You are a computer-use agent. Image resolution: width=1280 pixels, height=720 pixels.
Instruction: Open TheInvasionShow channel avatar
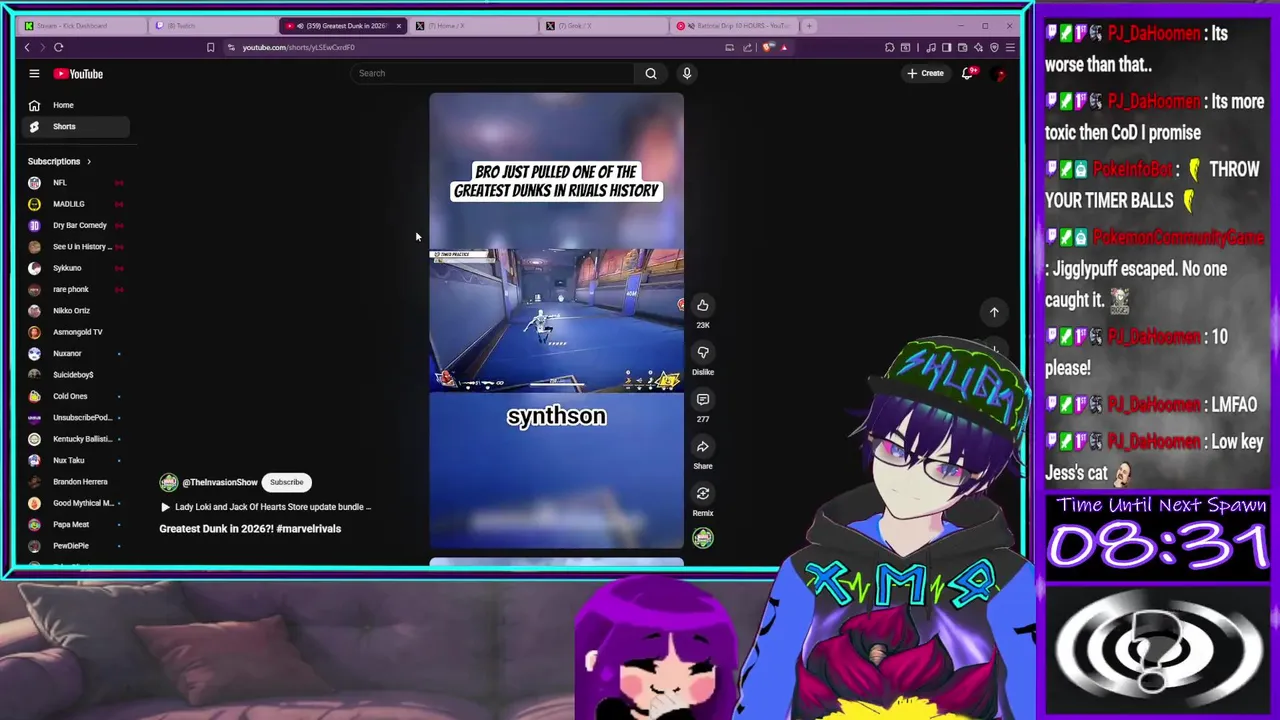(x=168, y=482)
